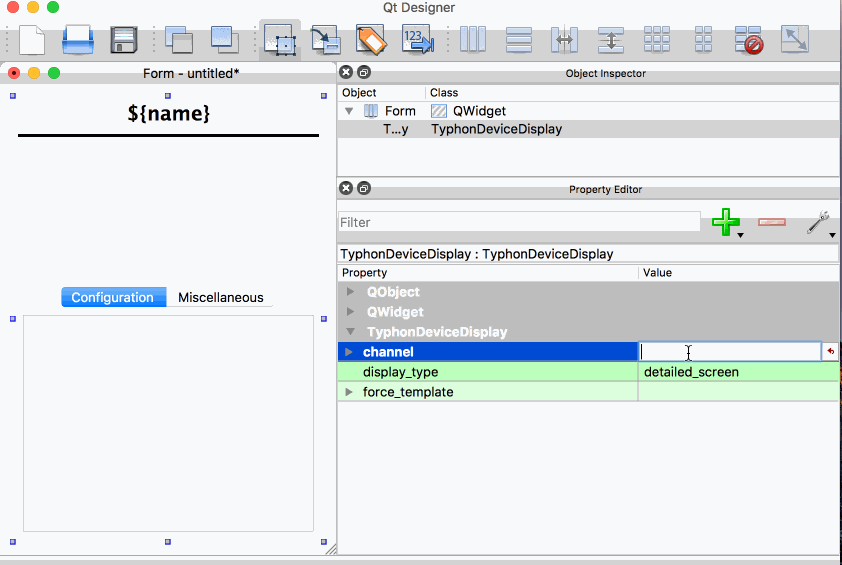Float the Property Editor panel
This screenshot has width=842, height=565.
click(363, 188)
